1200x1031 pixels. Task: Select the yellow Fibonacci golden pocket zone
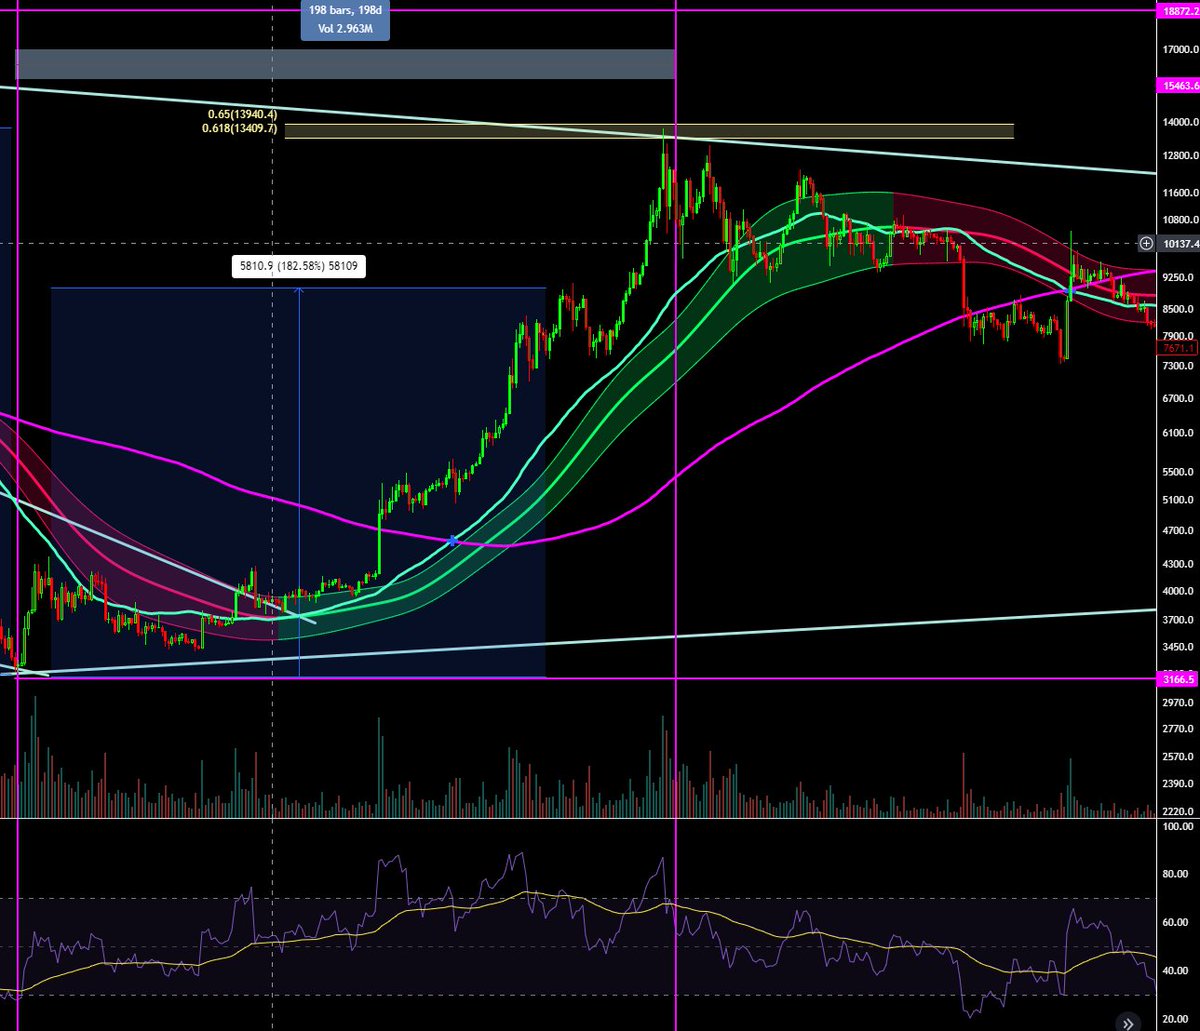[x=648, y=131]
